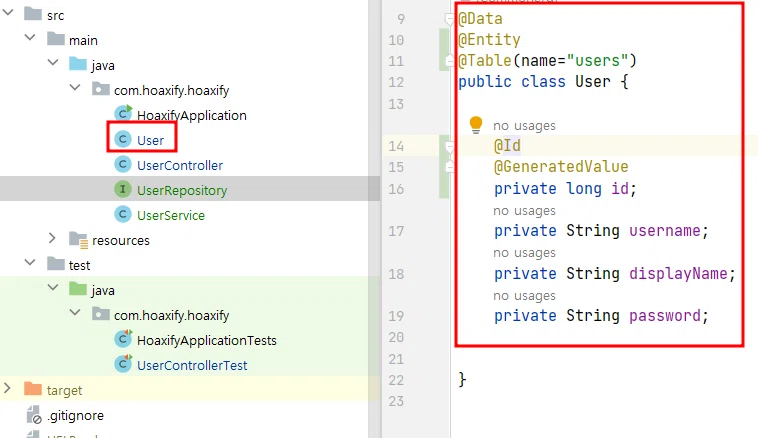The height and width of the screenshot is (438, 758).
Task: Click the .gitignore file icon
Action: pos(34,415)
